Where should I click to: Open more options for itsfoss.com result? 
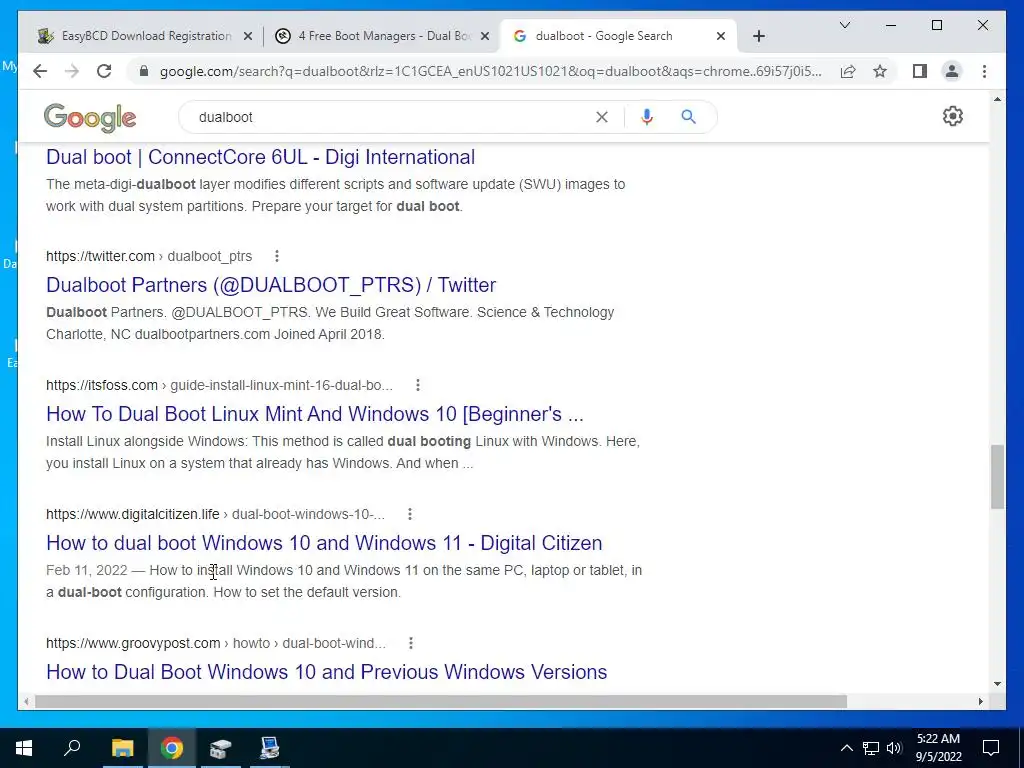pos(418,385)
